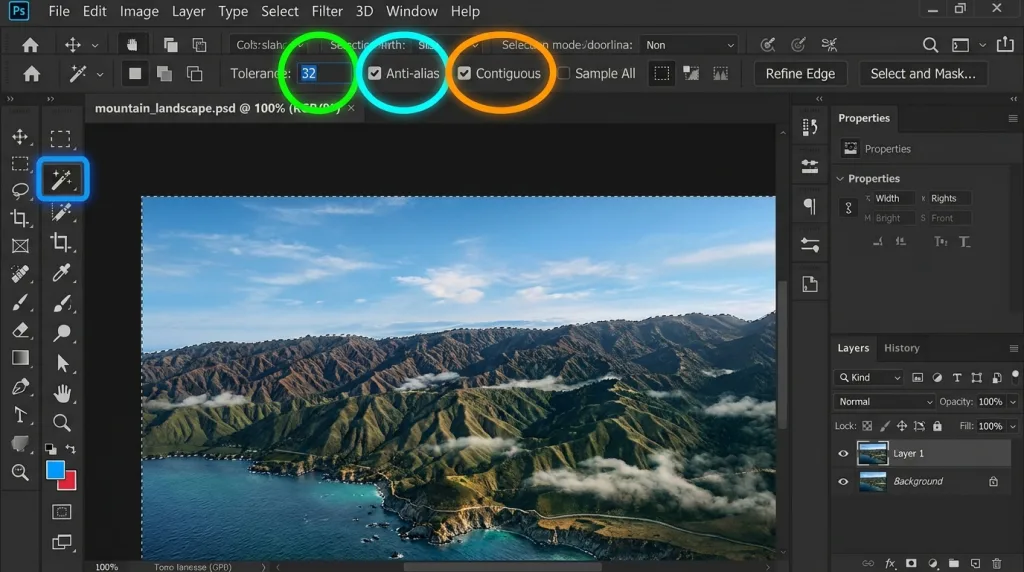Image resolution: width=1024 pixels, height=572 pixels.
Task: Select the Dodge tool
Action: click(x=62, y=333)
